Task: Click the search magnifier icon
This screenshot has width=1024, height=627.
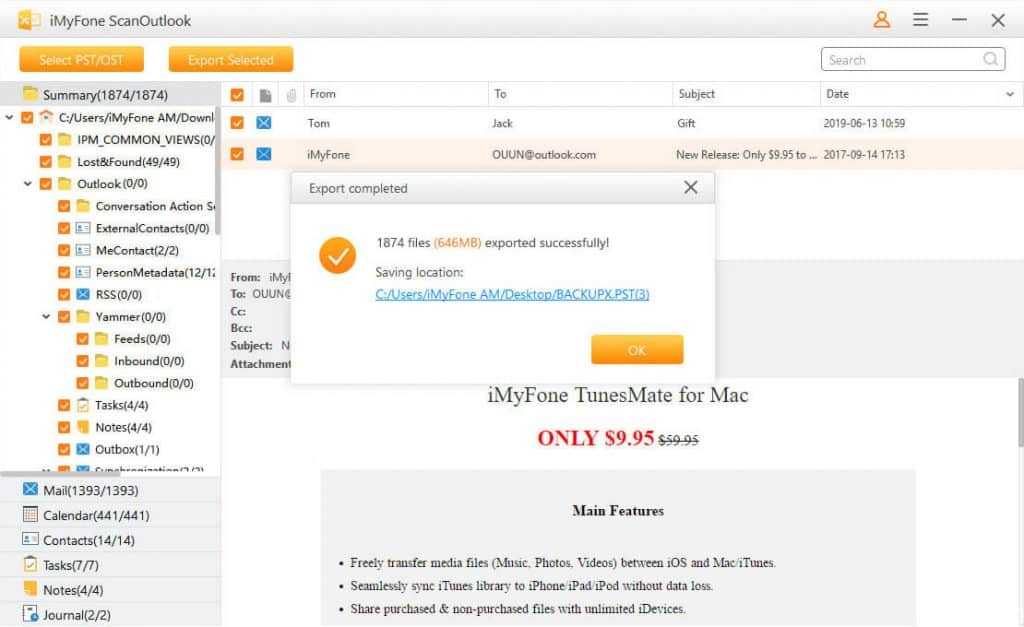Action: [991, 60]
